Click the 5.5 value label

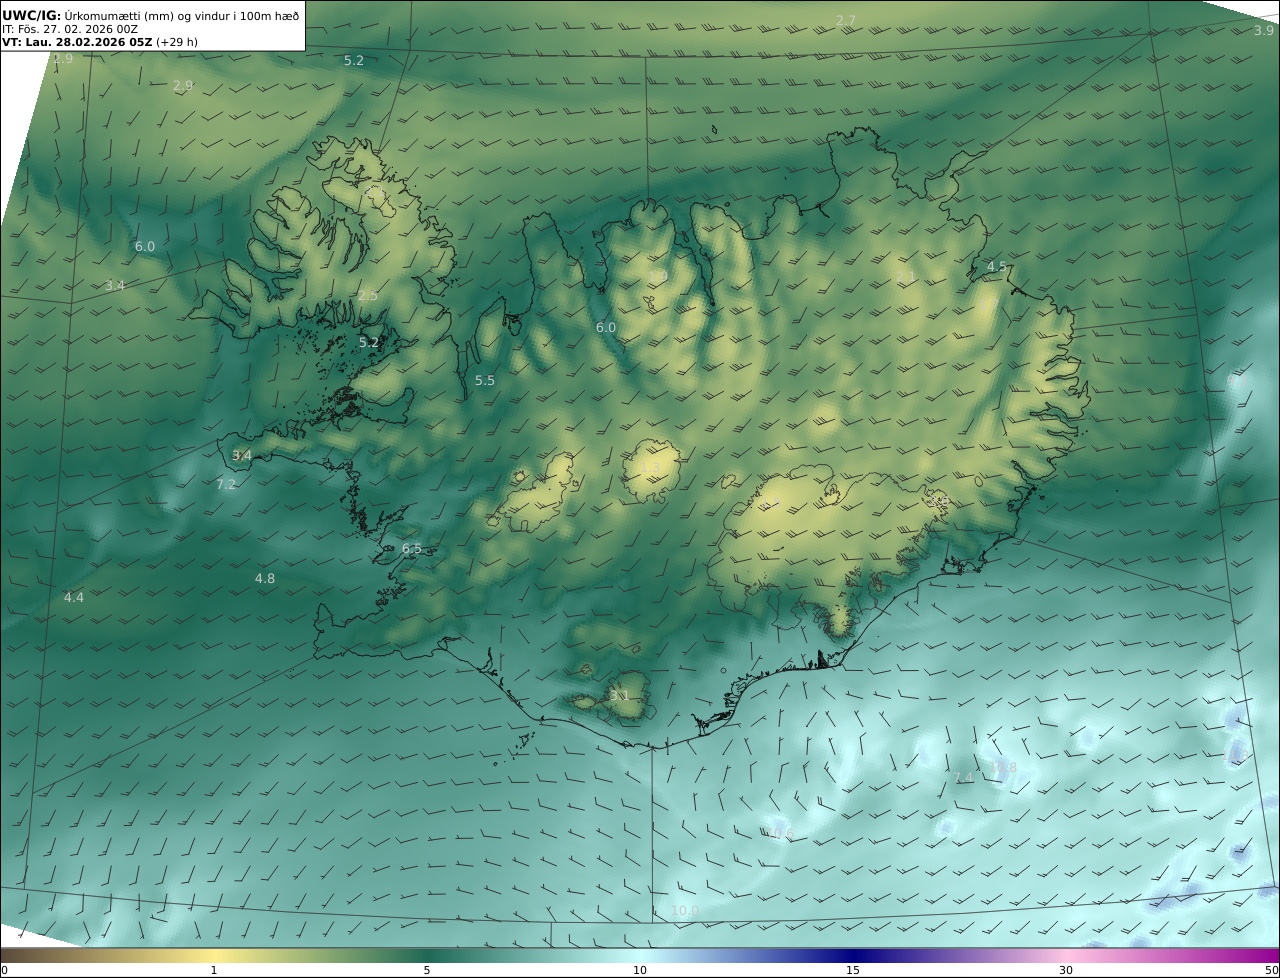pos(485,381)
